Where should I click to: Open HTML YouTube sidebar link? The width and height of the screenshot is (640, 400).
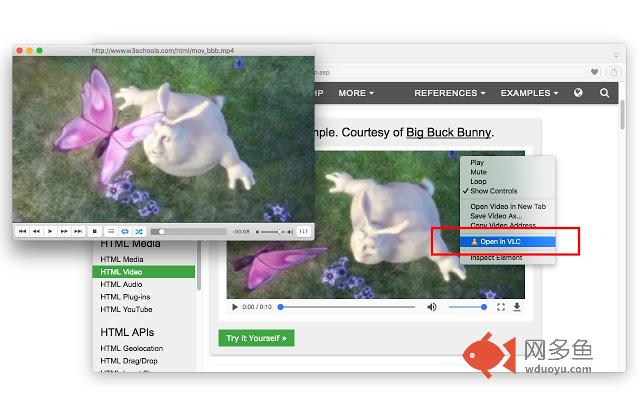[126, 309]
